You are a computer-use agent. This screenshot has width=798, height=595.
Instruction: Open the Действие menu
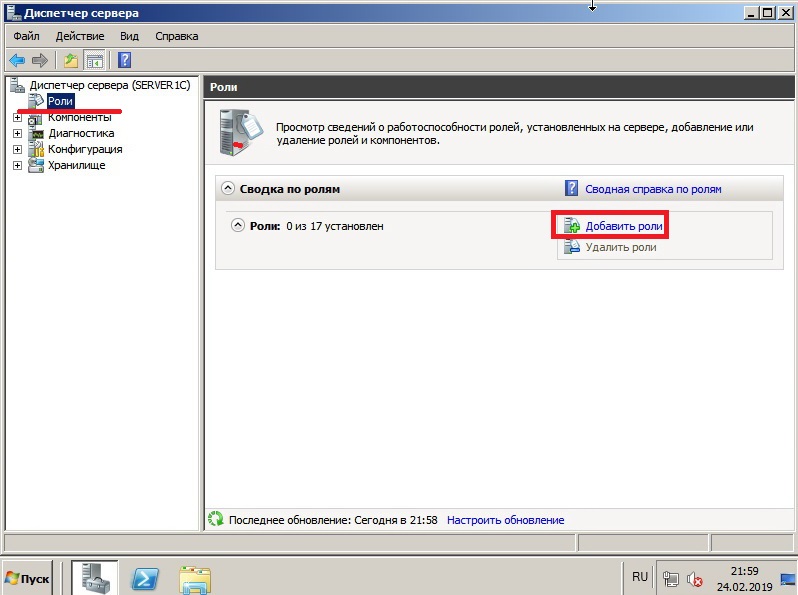point(79,36)
